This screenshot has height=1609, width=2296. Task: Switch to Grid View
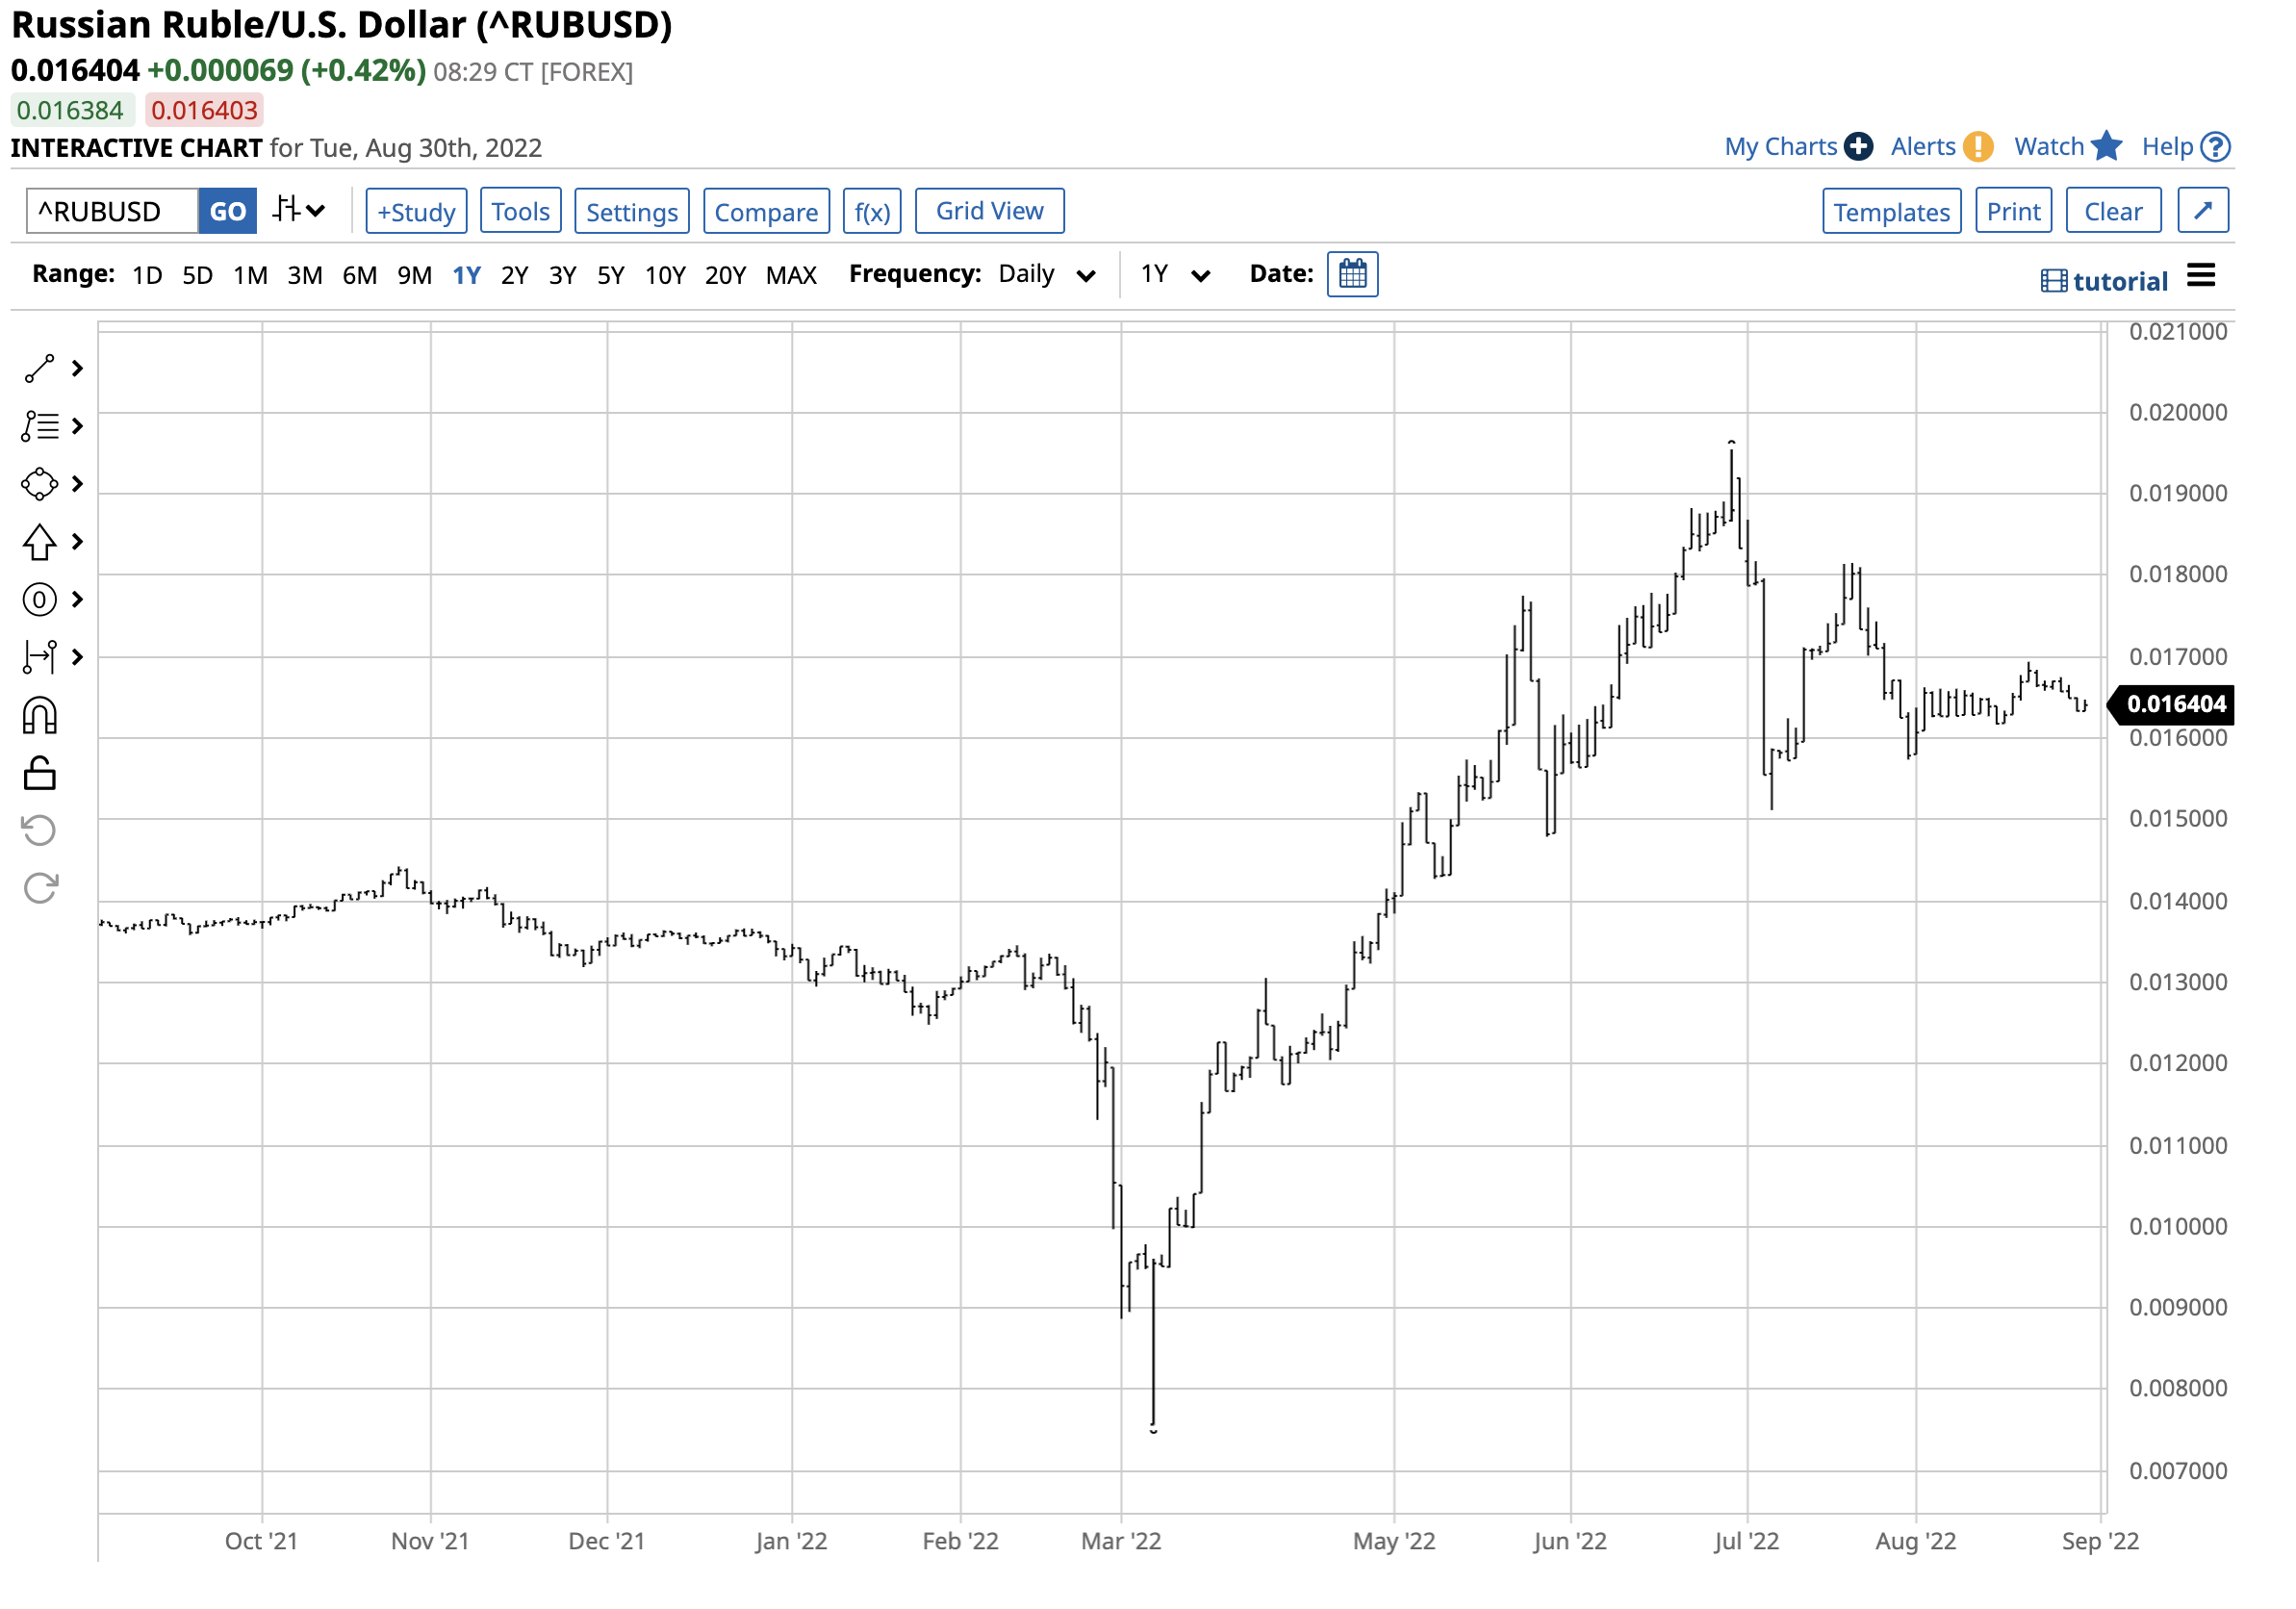989,211
